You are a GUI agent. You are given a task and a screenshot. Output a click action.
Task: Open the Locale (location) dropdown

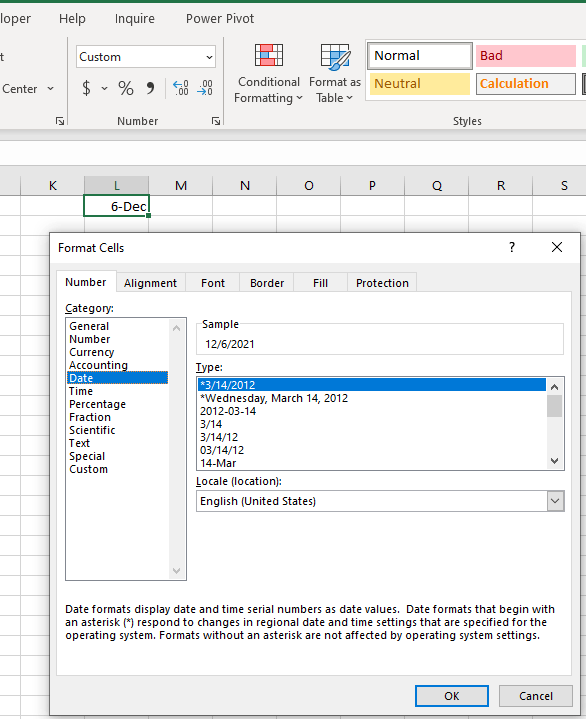pos(555,501)
